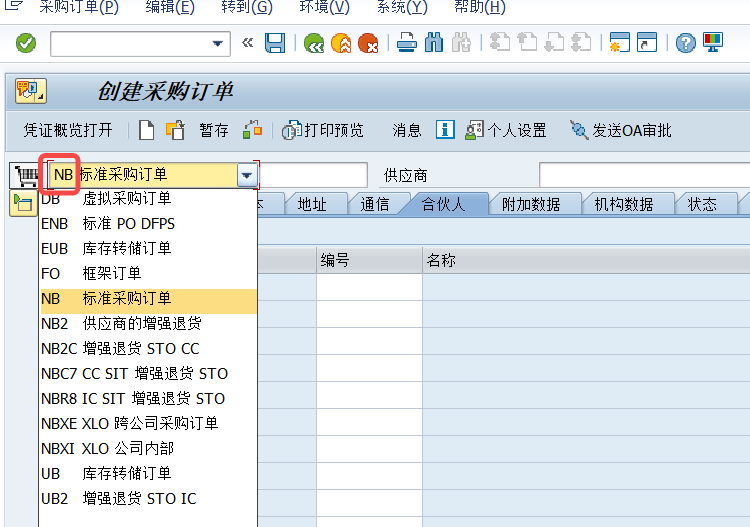The height and width of the screenshot is (527, 750).
Task: Open the 编辑(E) menu
Action: click(x=170, y=7)
